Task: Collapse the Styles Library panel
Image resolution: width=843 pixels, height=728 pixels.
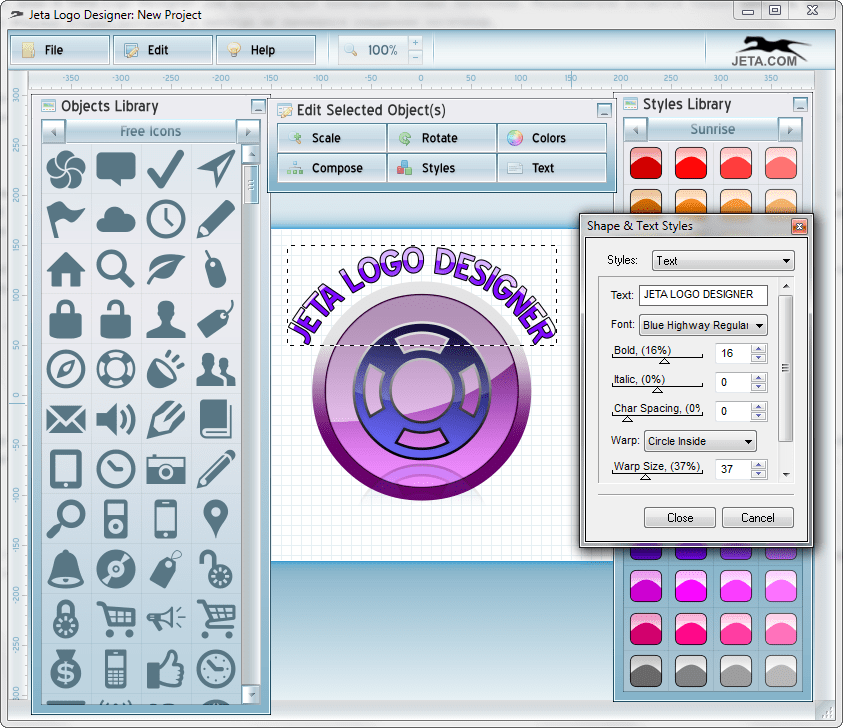Action: point(801,104)
